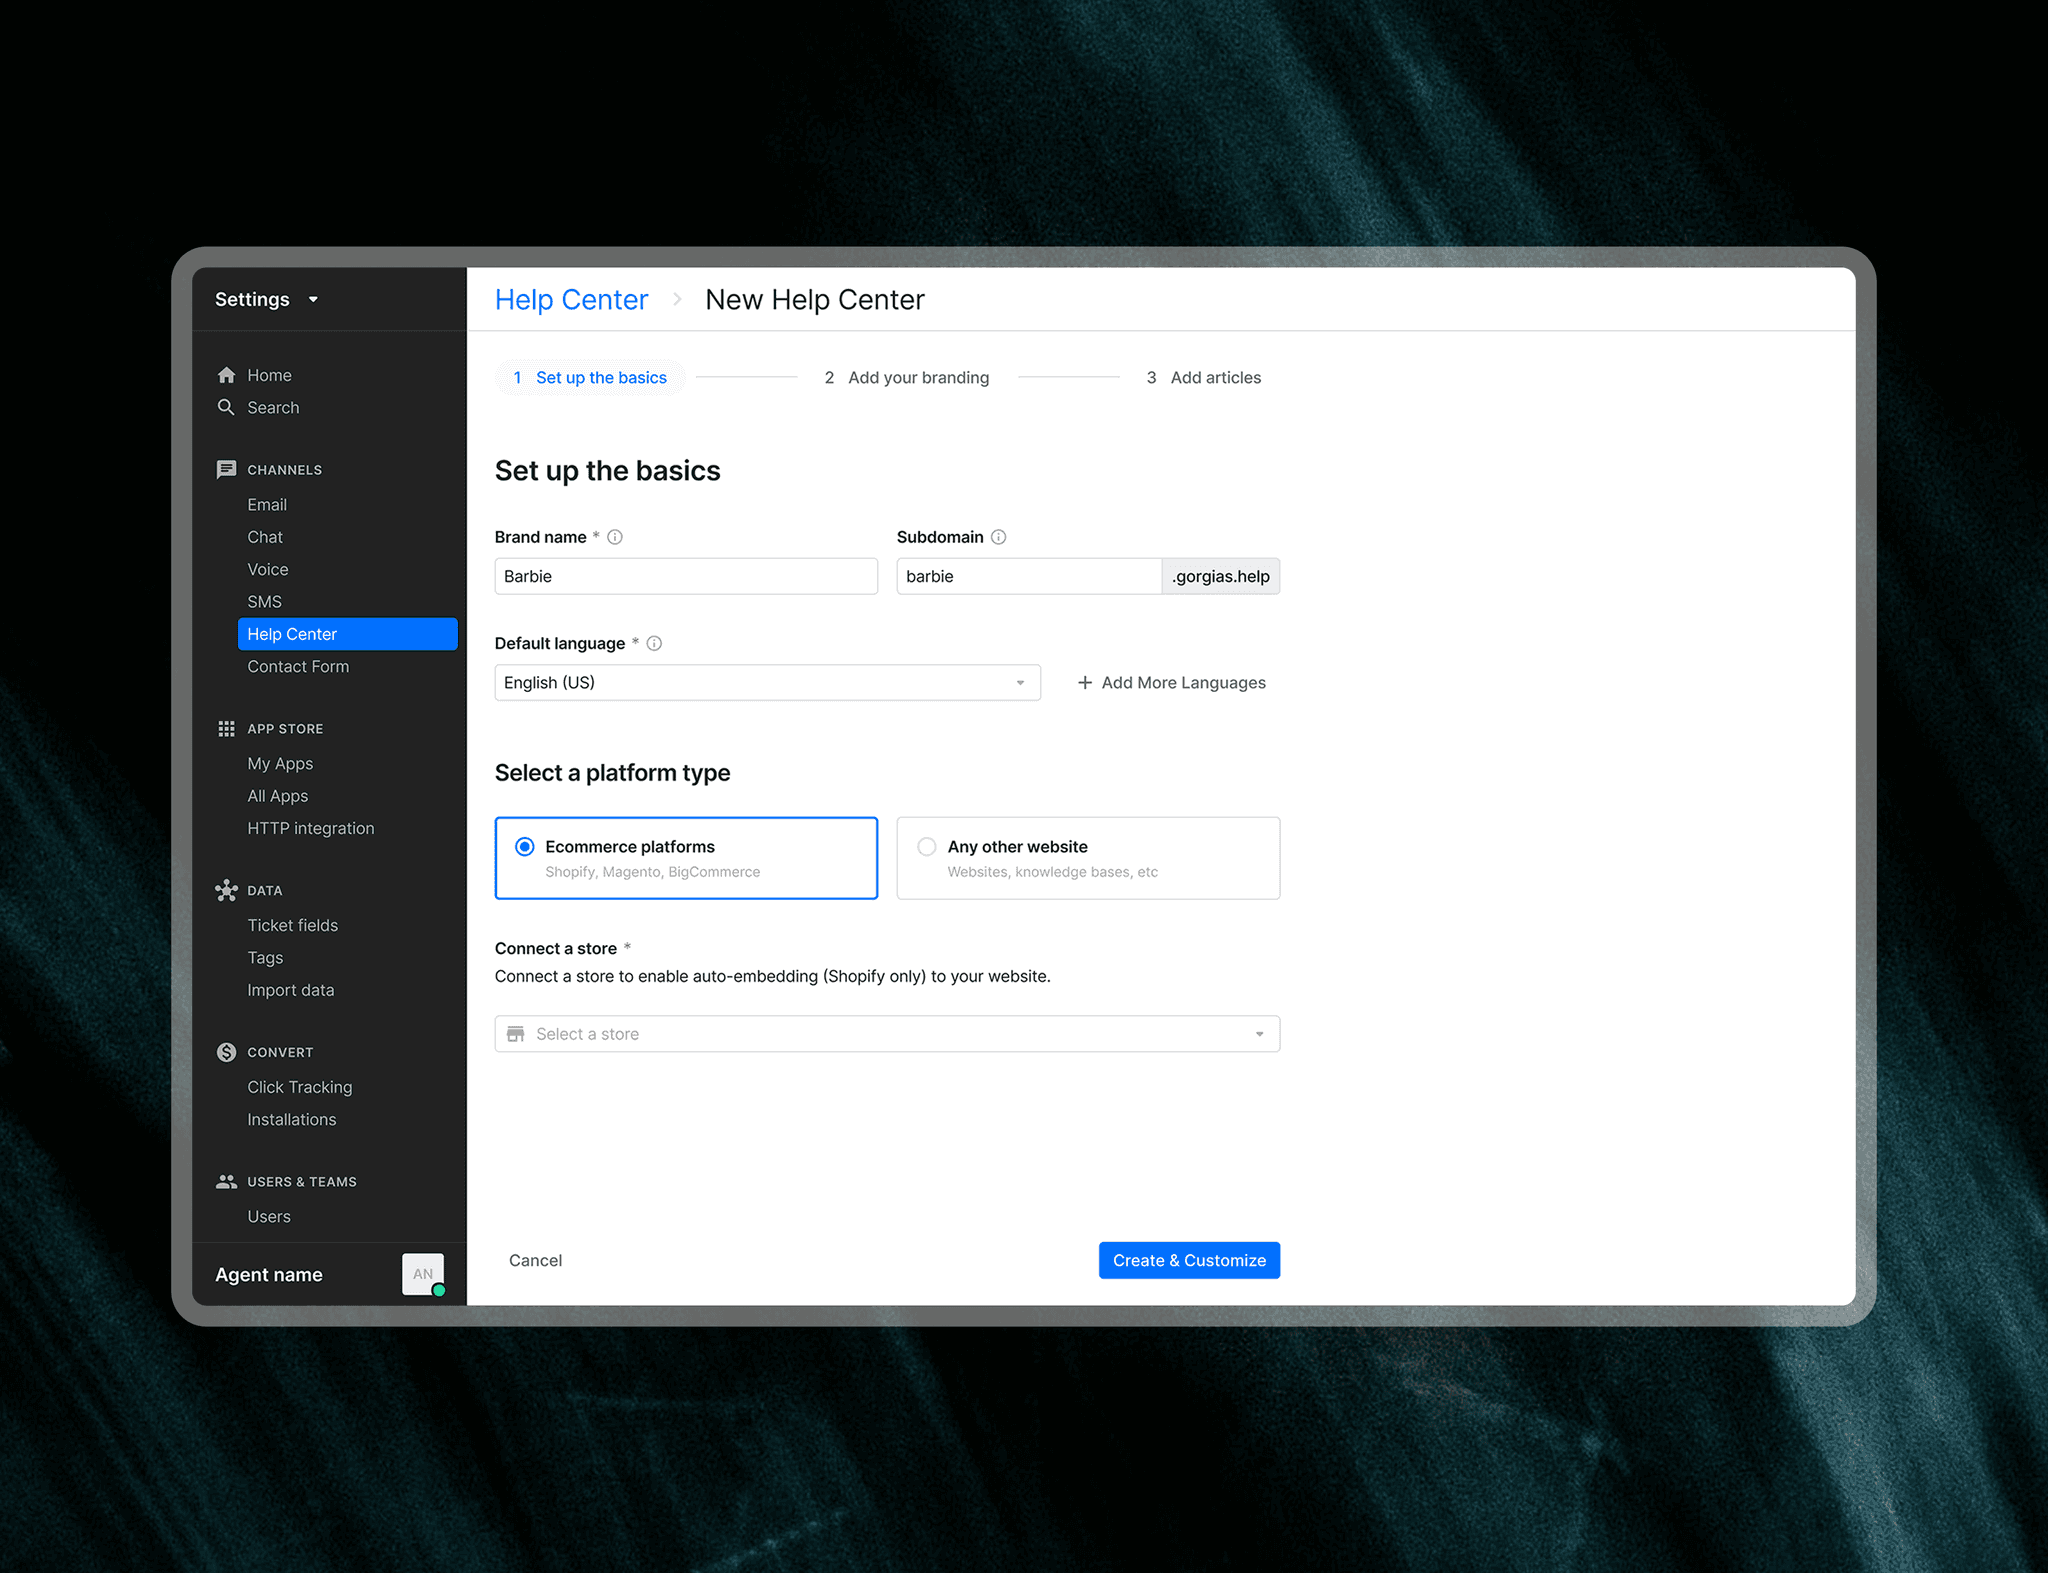The image size is (2048, 1573).
Task: Open the Default language dropdown
Action: [767, 682]
